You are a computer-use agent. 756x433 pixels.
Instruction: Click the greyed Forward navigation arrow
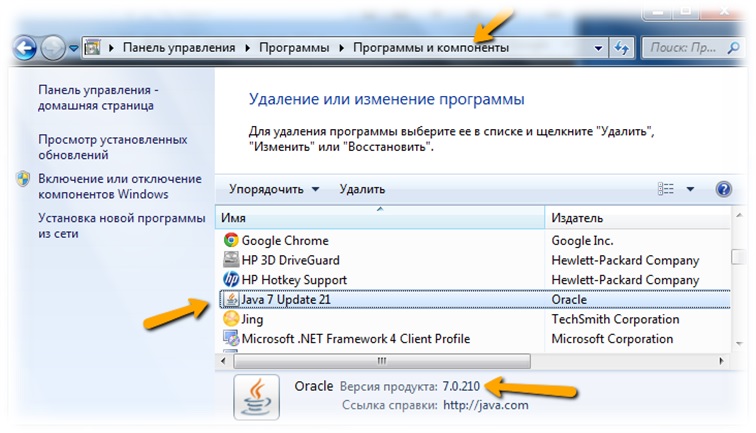(x=53, y=48)
